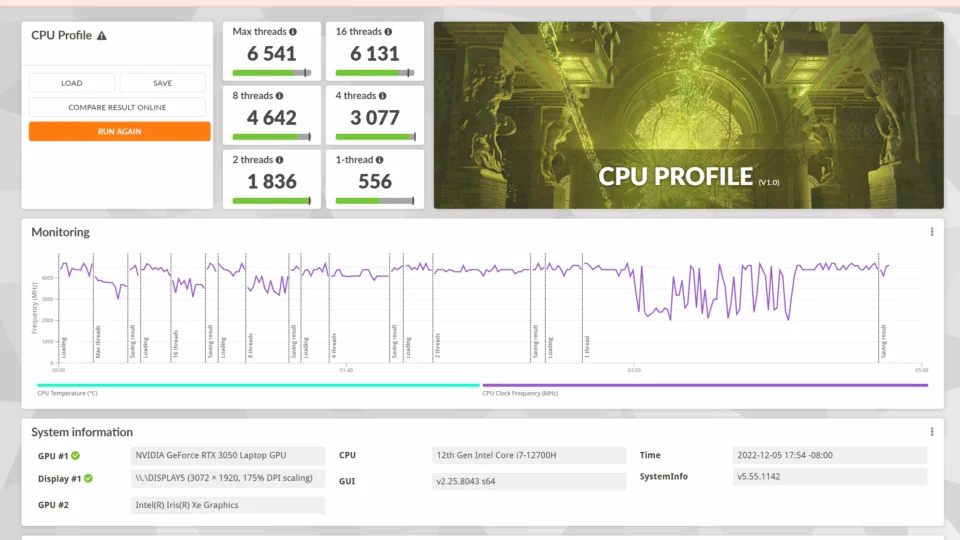The width and height of the screenshot is (960, 540).
Task: Click the 03:20 time label on chart axis
Action: click(634, 370)
